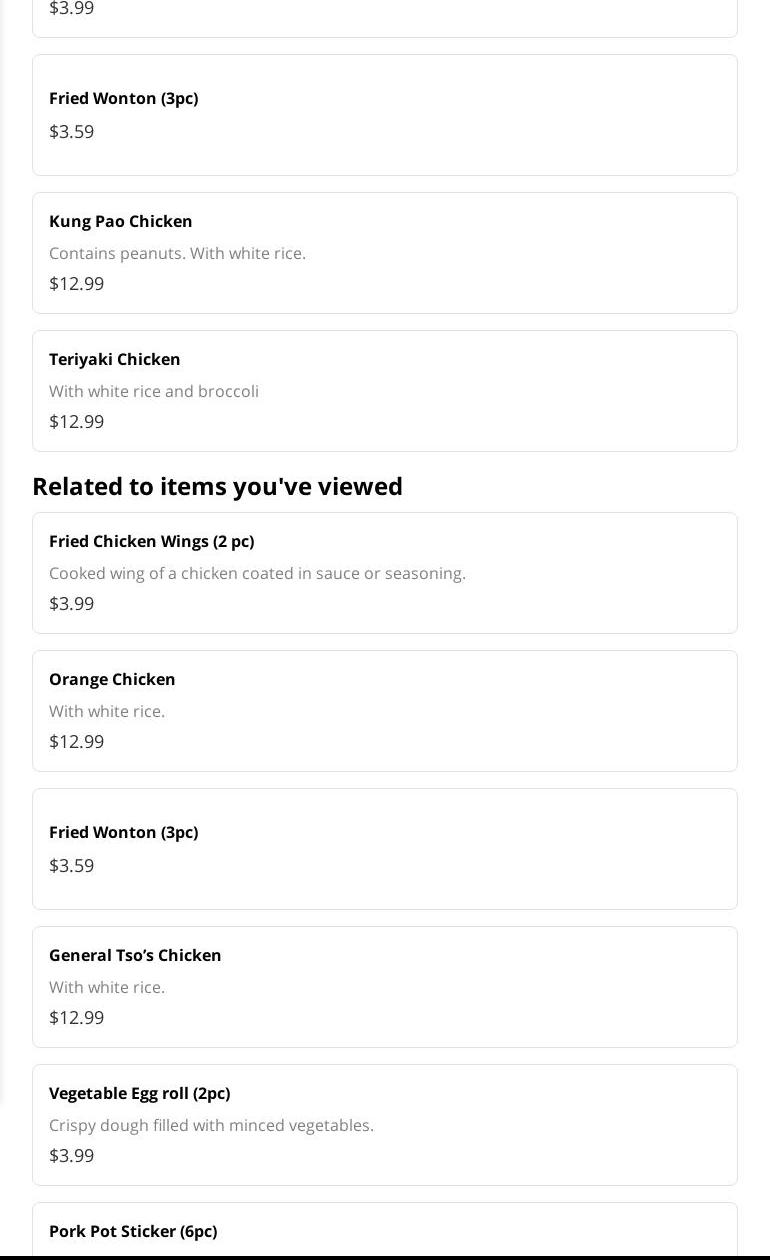Click the General Tso's Chicken $12.99 price
This screenshot has height=1260, width=770.
coord(77,1017)
